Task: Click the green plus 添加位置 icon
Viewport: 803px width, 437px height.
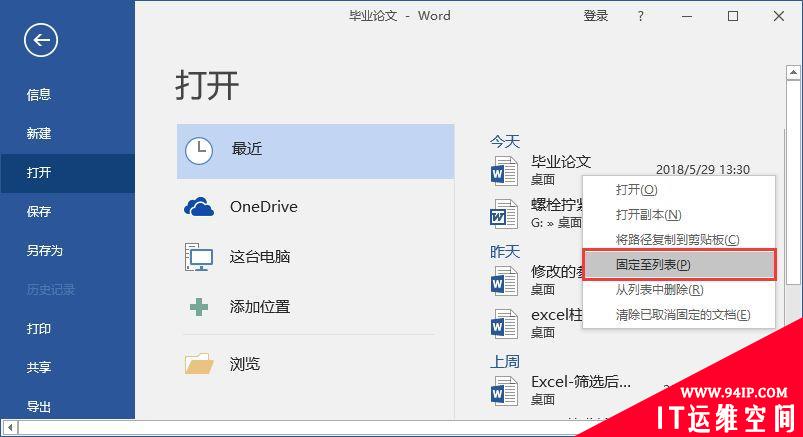Action: tap(199, 307)
